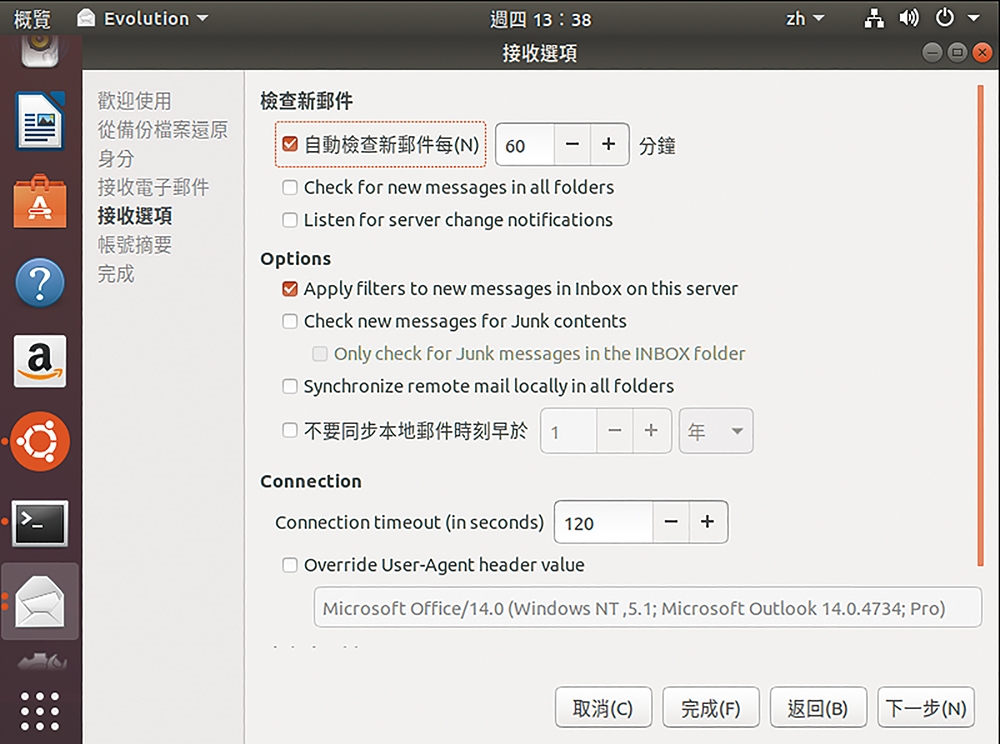
Task: Open the Help question mark icon
Action: [40, 282]
